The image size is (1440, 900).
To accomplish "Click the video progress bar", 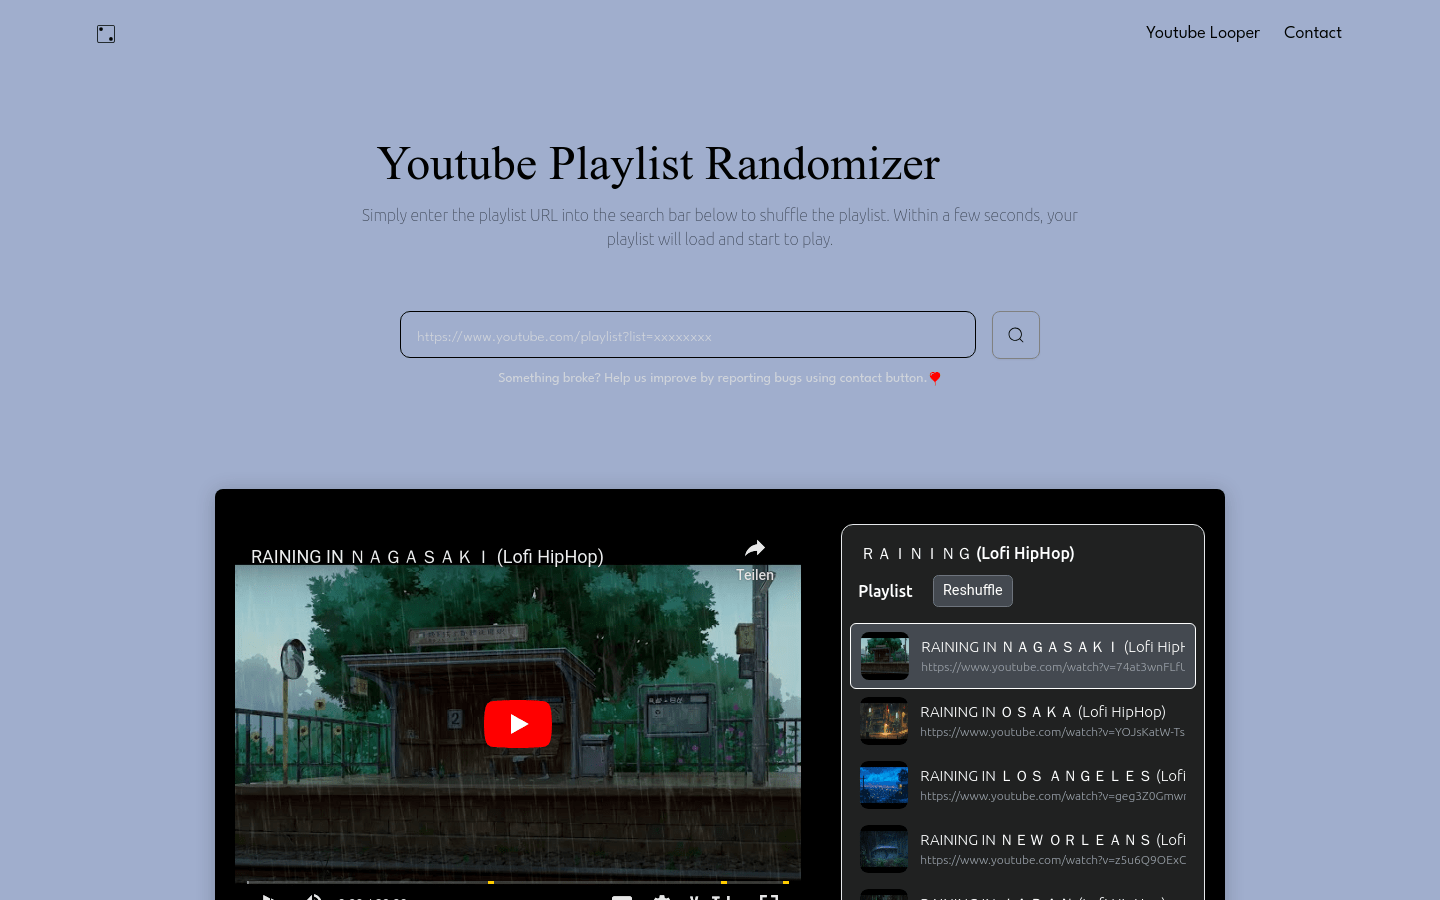I will [518, 881].
